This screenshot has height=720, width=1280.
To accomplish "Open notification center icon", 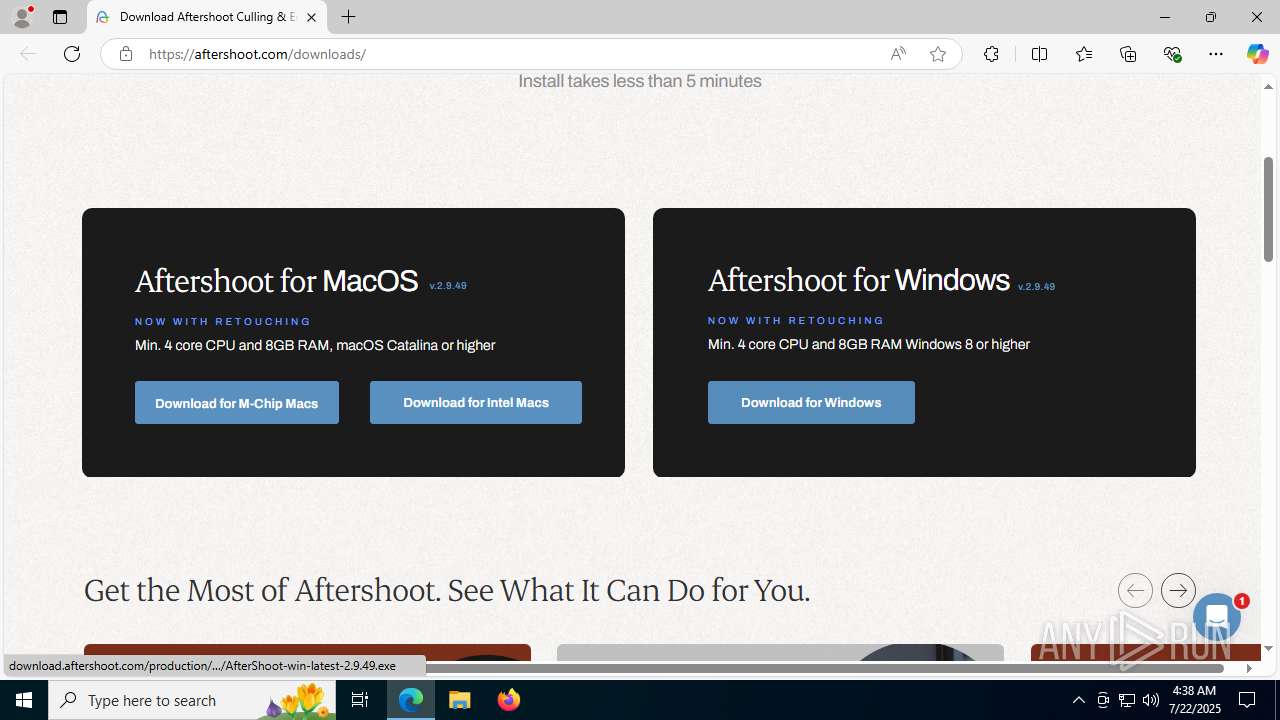I will click(x=1247, y=700).
